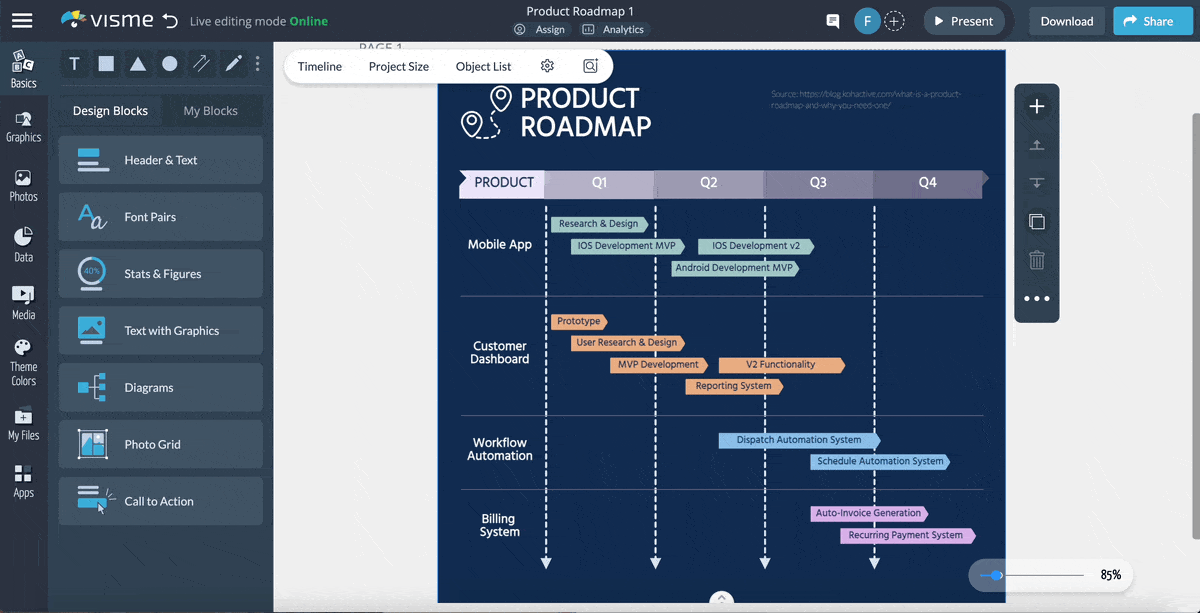Switch to the Project Size tab

398,66
